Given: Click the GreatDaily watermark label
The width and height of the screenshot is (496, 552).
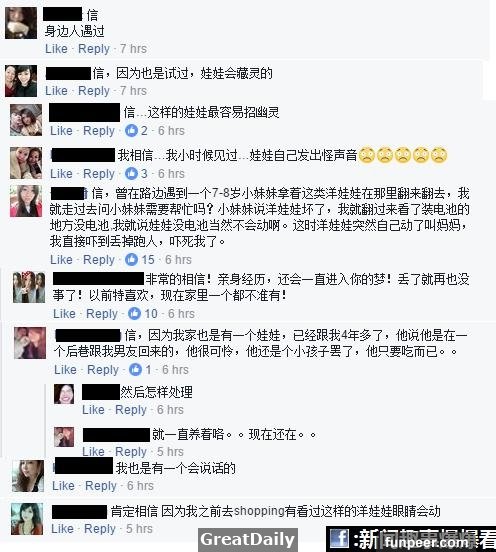Looking at the screenshot, I should click(247, 539).
